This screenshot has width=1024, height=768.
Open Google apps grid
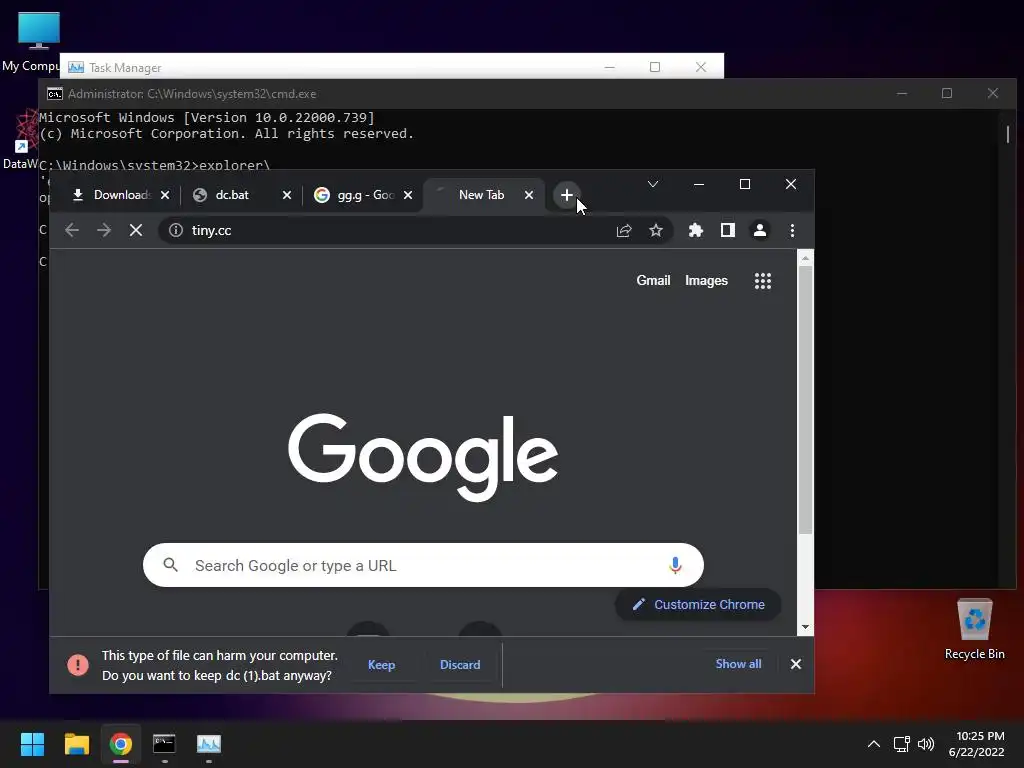click(x=763, y=281)
